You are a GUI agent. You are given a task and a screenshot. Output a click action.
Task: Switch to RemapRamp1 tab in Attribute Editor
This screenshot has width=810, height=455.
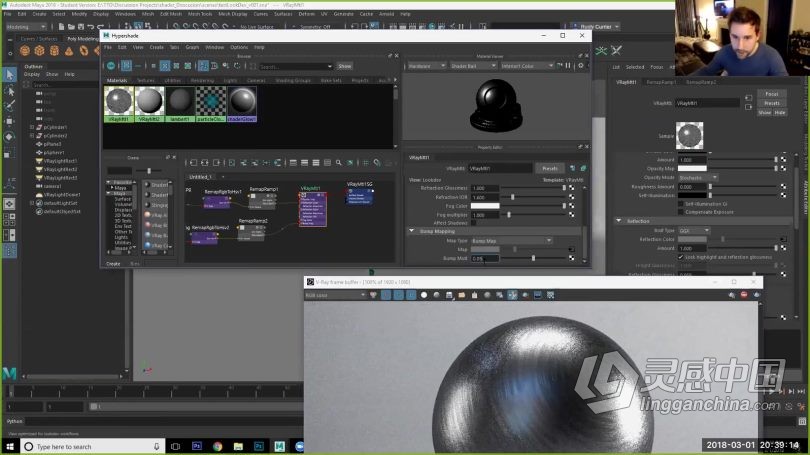pyautogui.click(x=661, y=82)
